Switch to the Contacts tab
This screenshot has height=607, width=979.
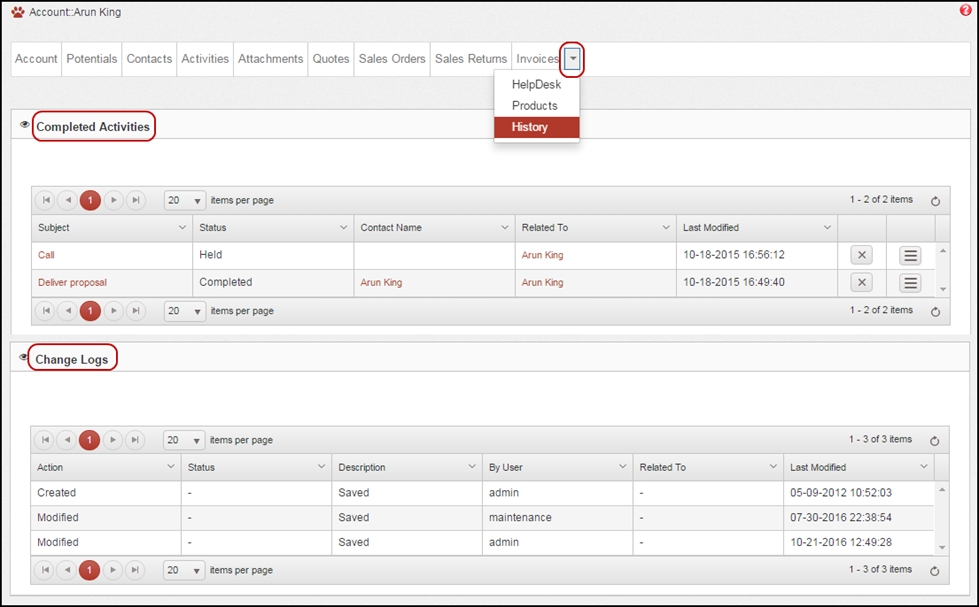pos(149,59)
